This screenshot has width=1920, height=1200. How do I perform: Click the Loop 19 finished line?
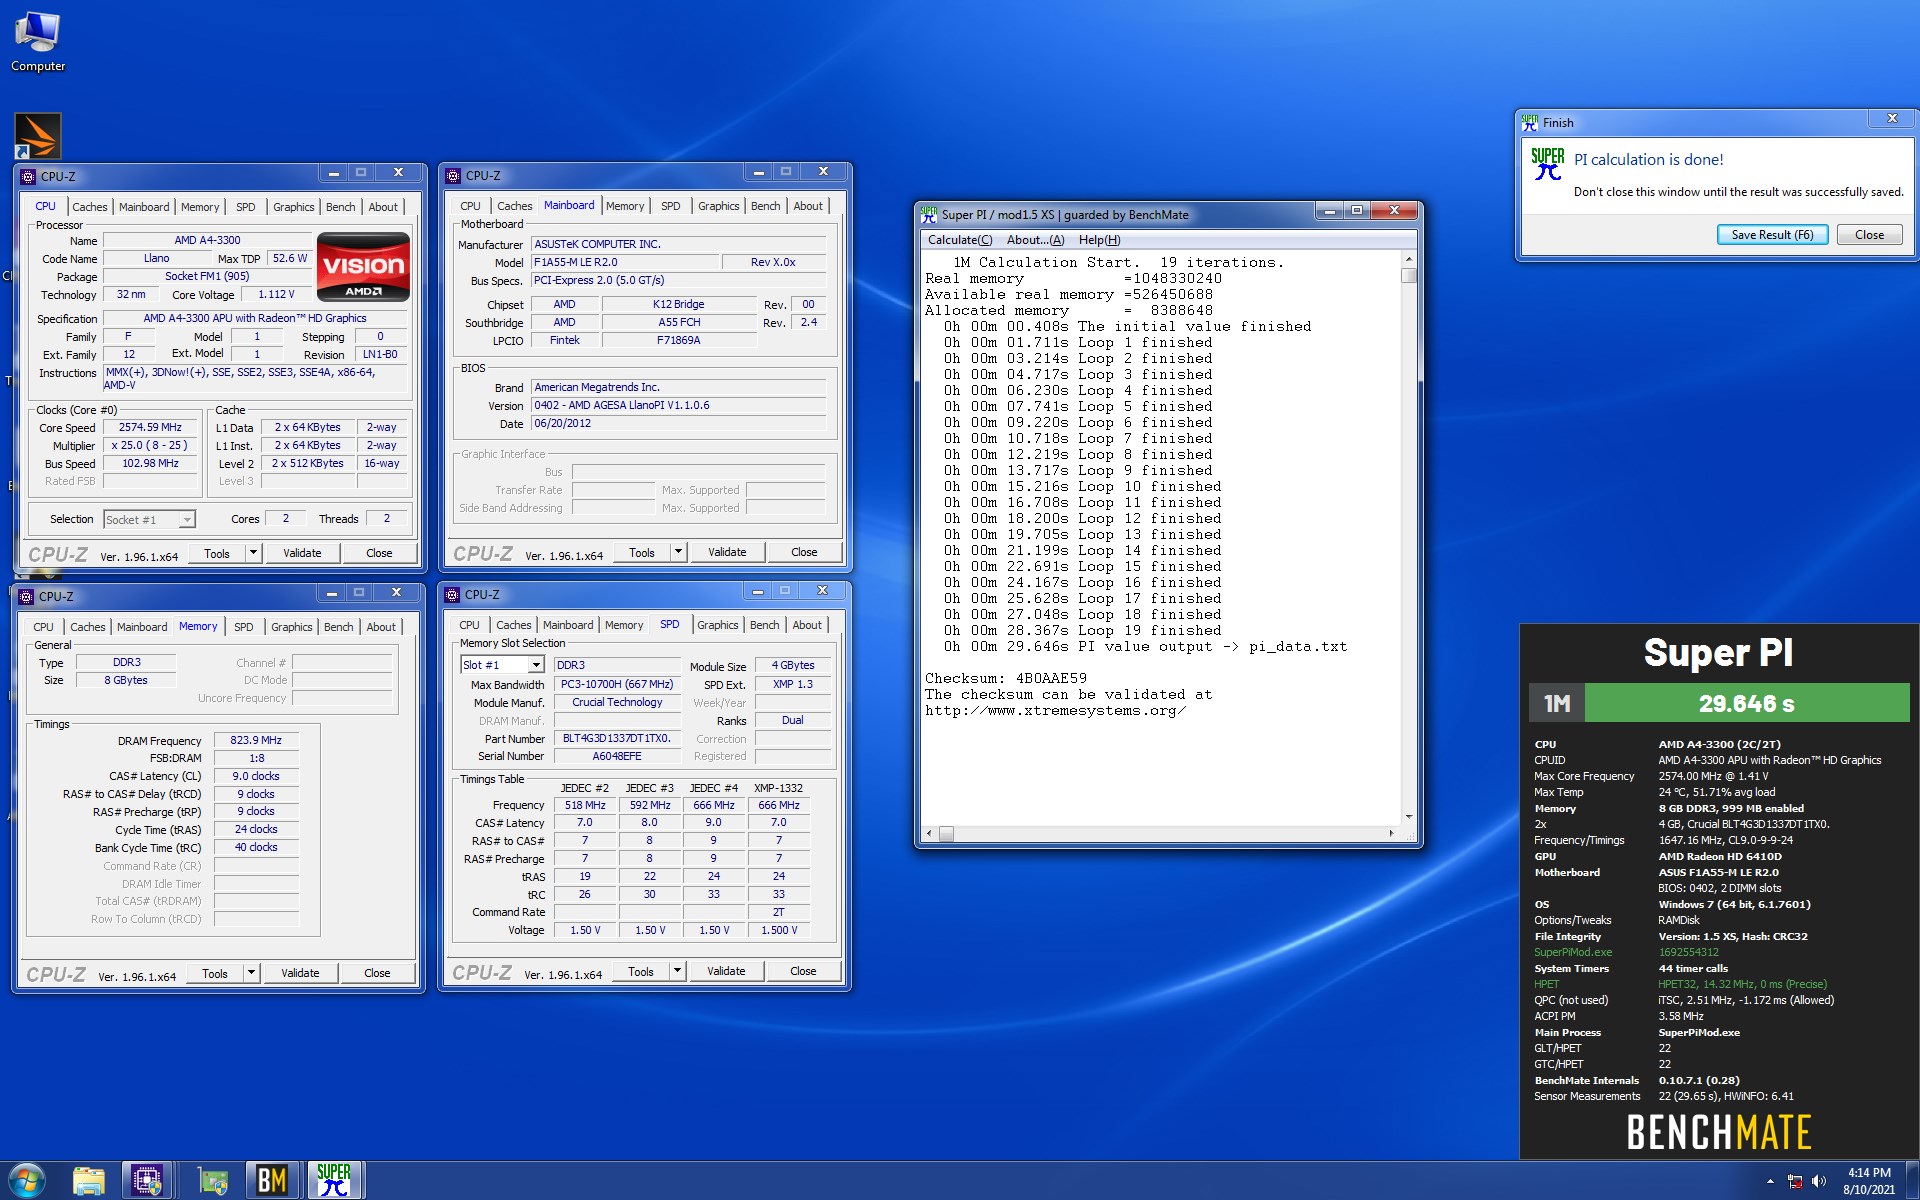click(x=1083, y=630)
